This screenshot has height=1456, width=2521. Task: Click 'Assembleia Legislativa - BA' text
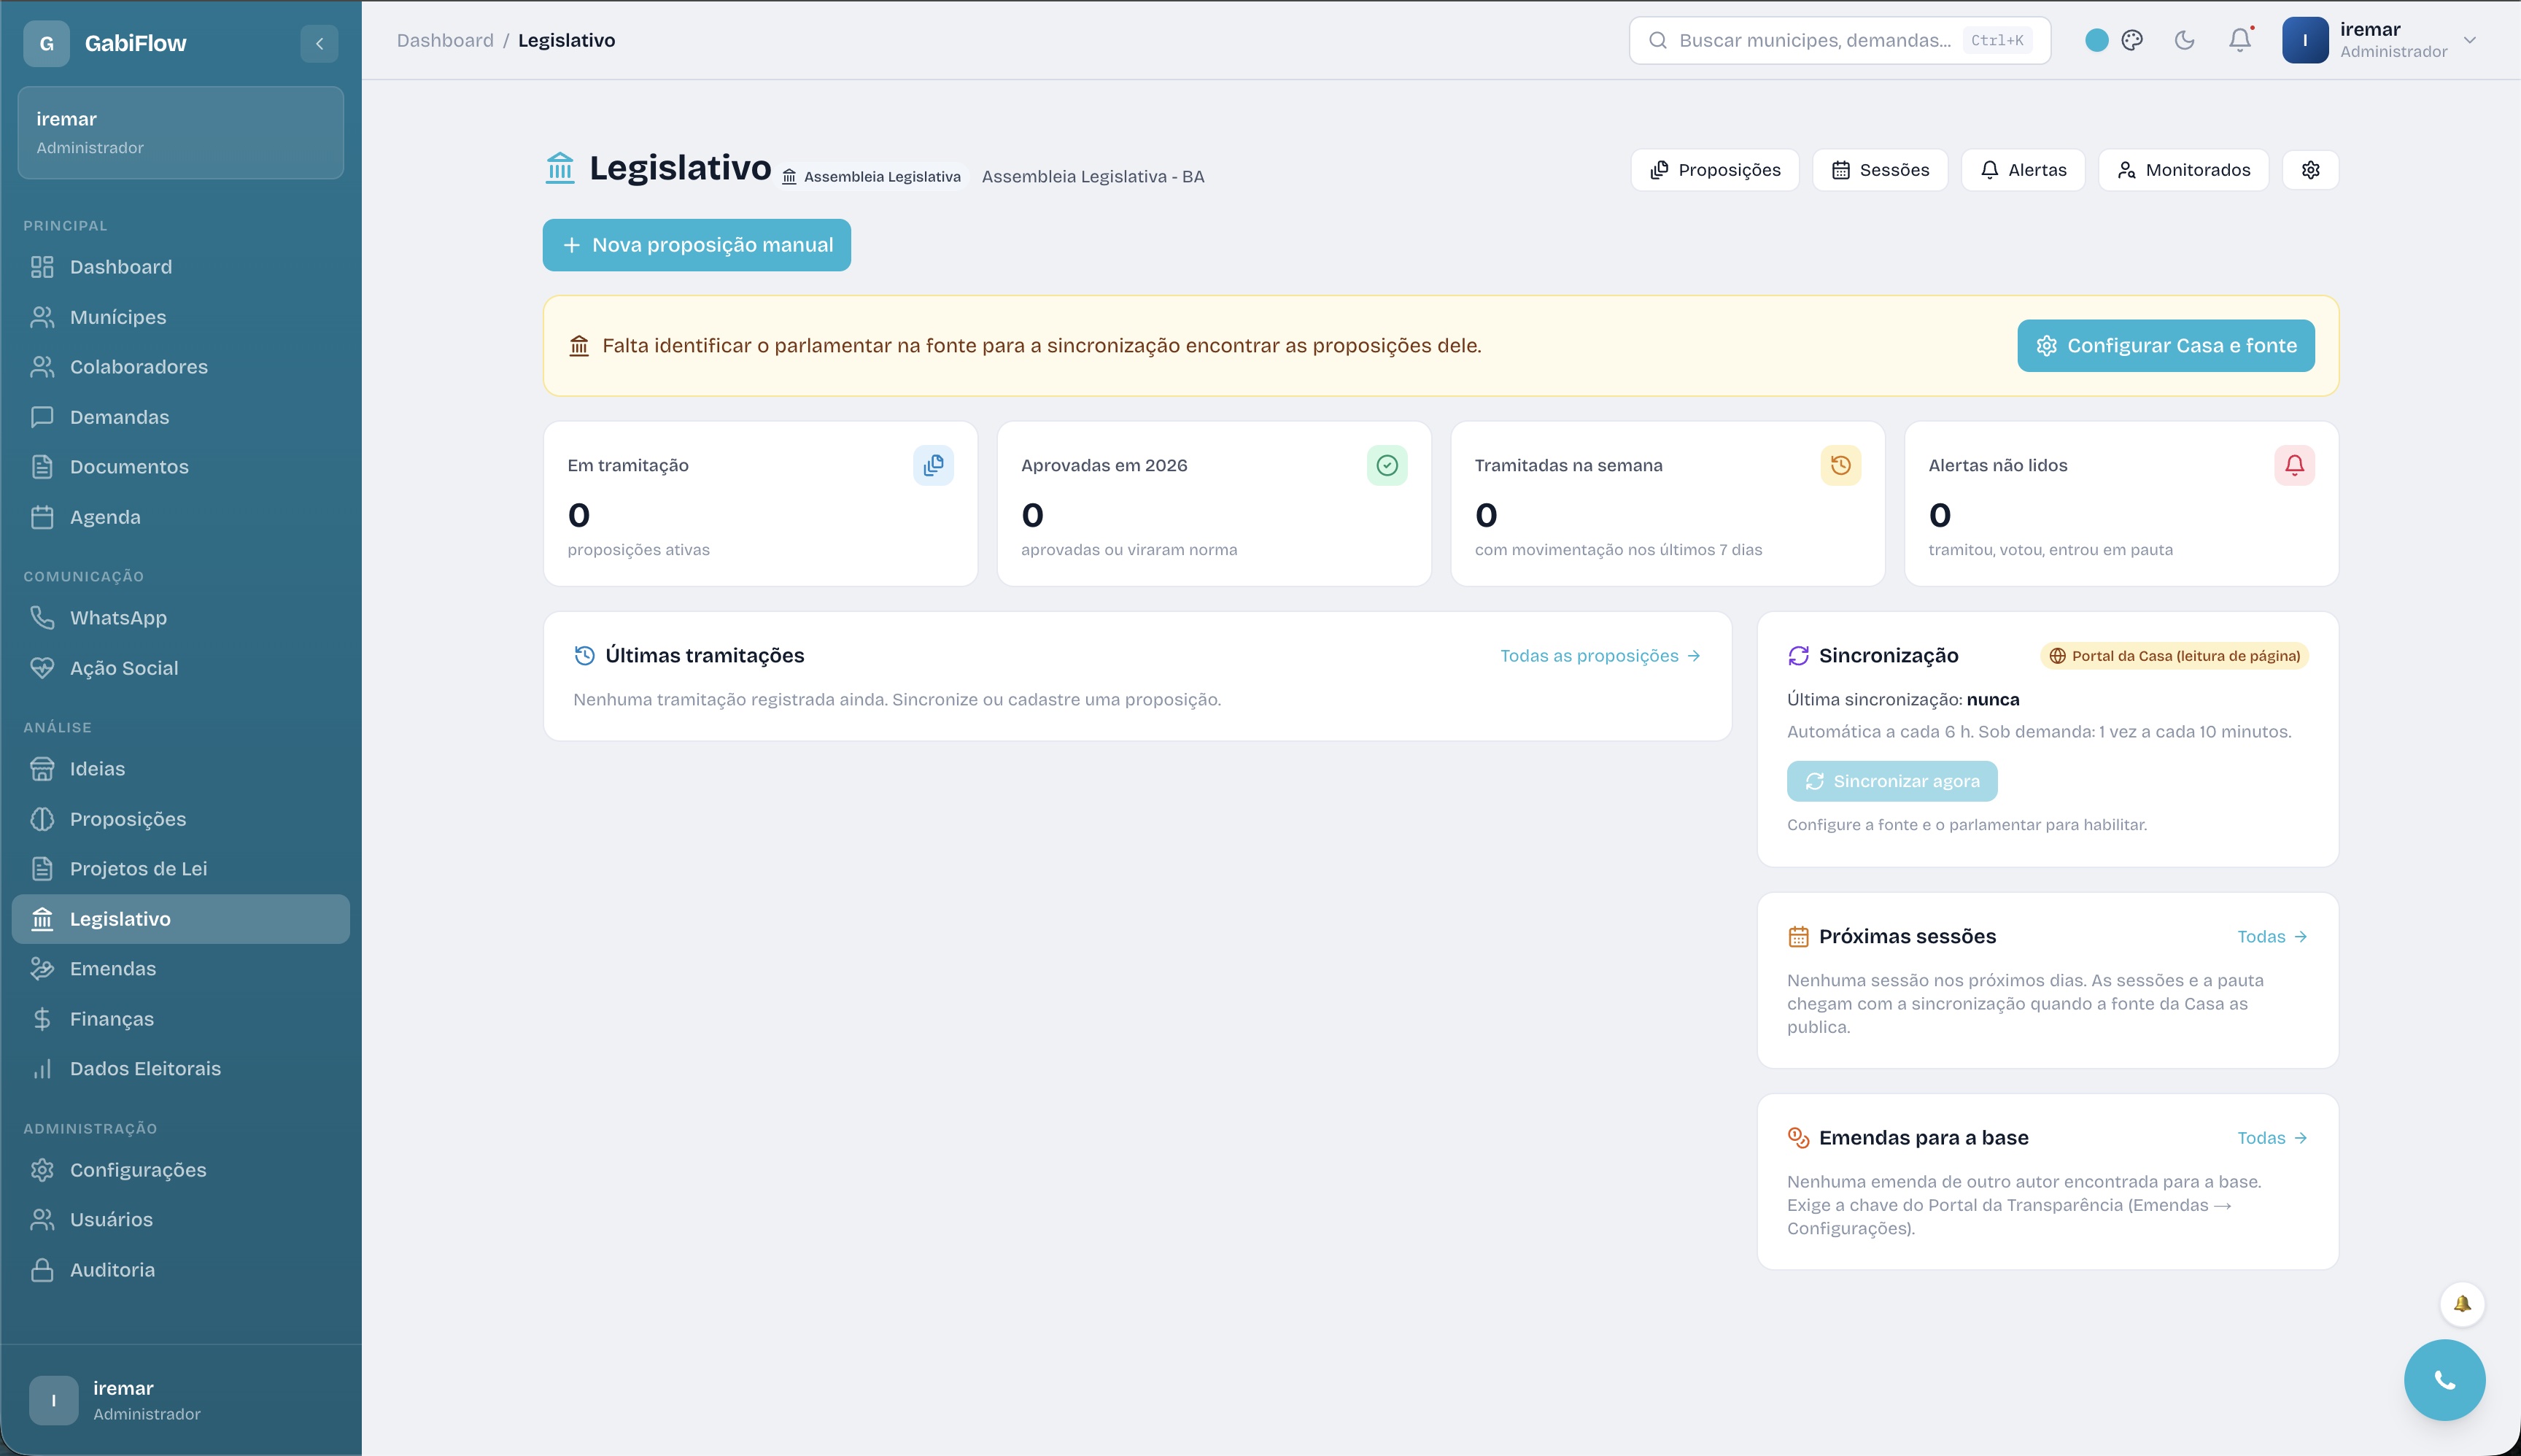[x=1093, y=177]
